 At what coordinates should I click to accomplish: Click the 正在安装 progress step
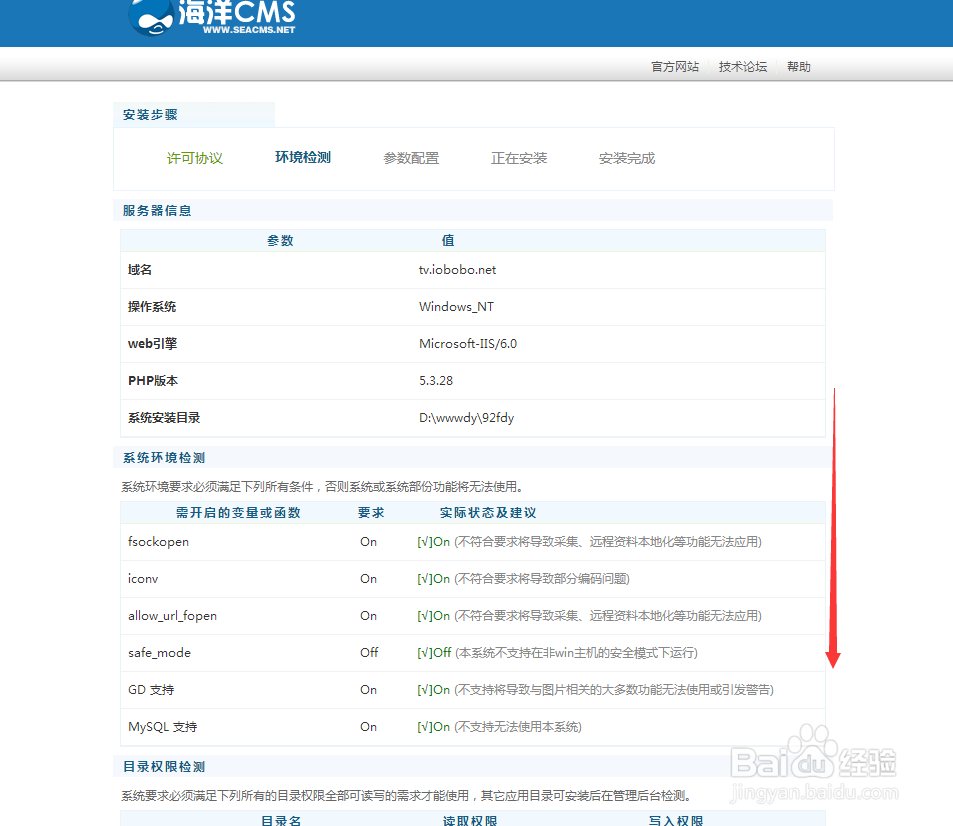[519, 157]
